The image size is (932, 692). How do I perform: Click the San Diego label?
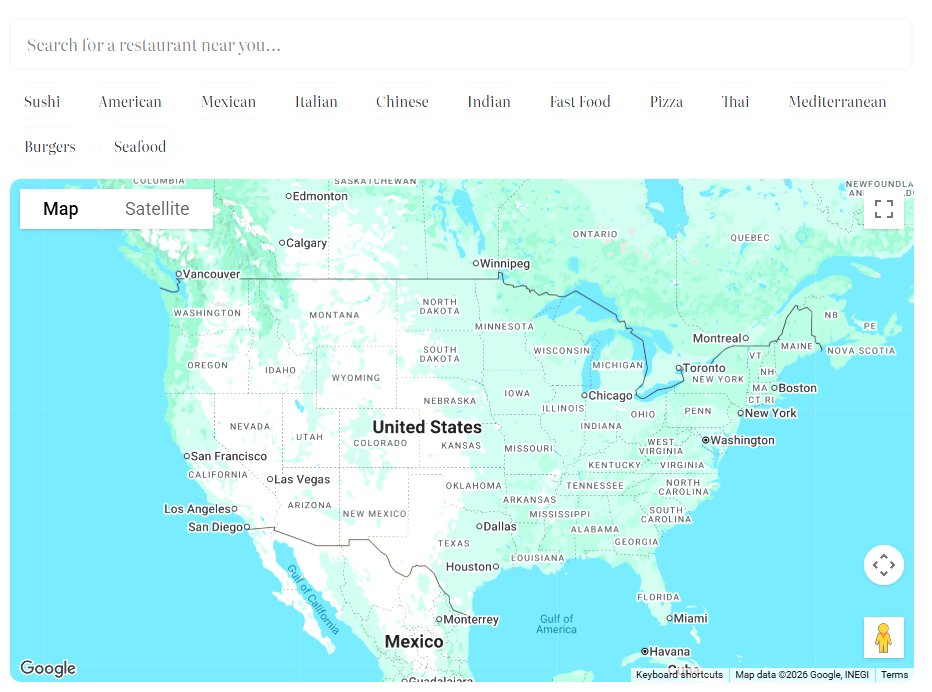(215, 527)
